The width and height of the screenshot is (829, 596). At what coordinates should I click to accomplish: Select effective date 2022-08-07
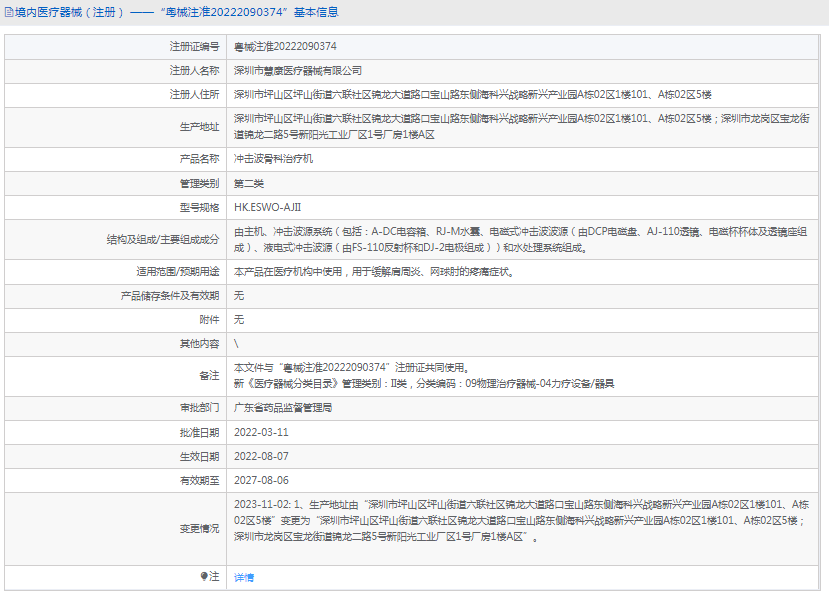coord(261,456)
